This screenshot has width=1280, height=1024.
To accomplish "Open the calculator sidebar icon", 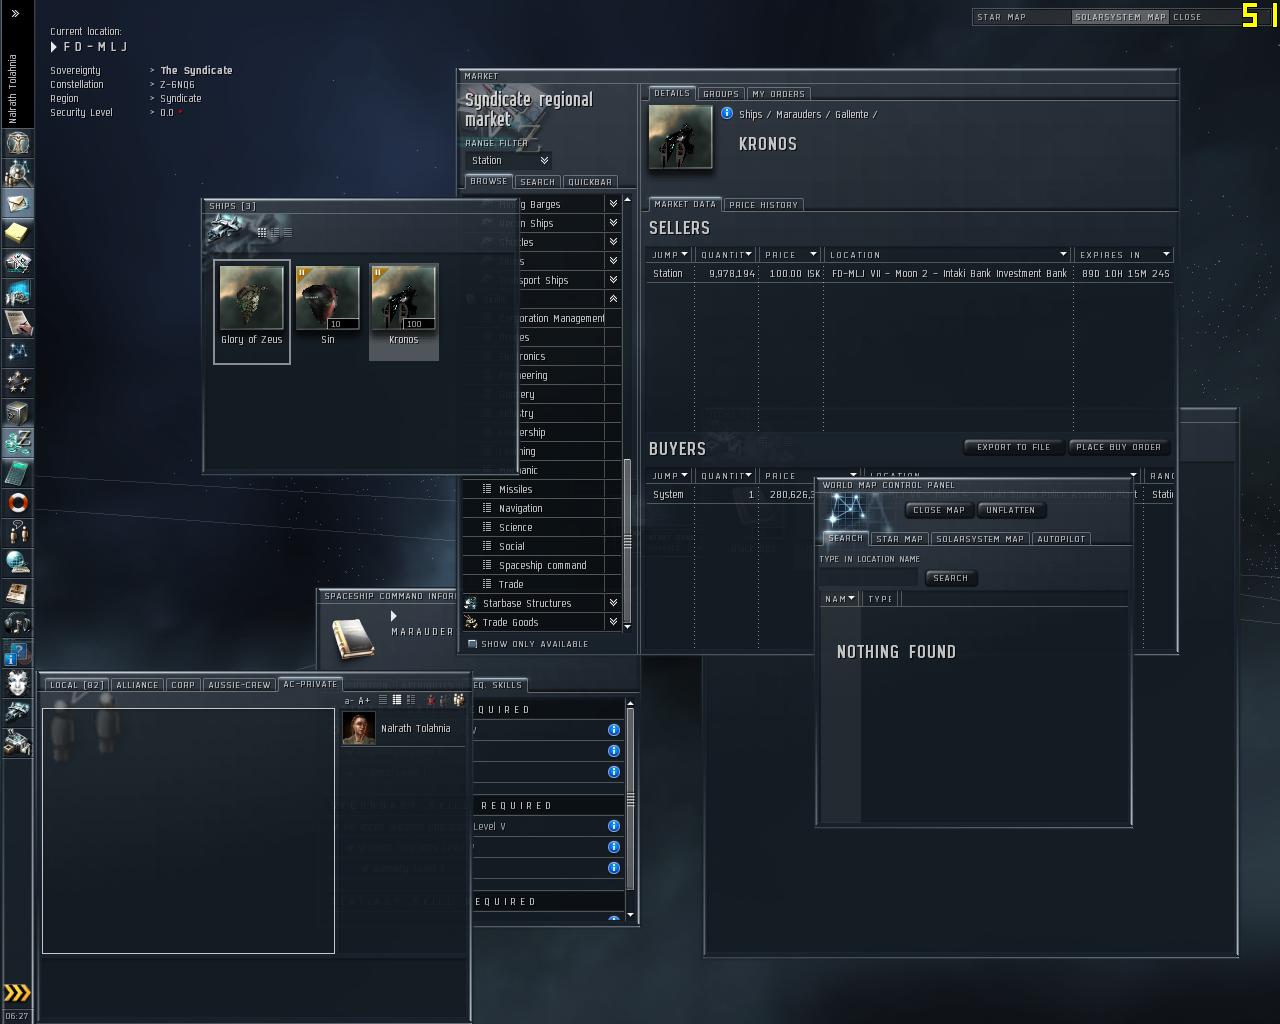I will point(18,472).
